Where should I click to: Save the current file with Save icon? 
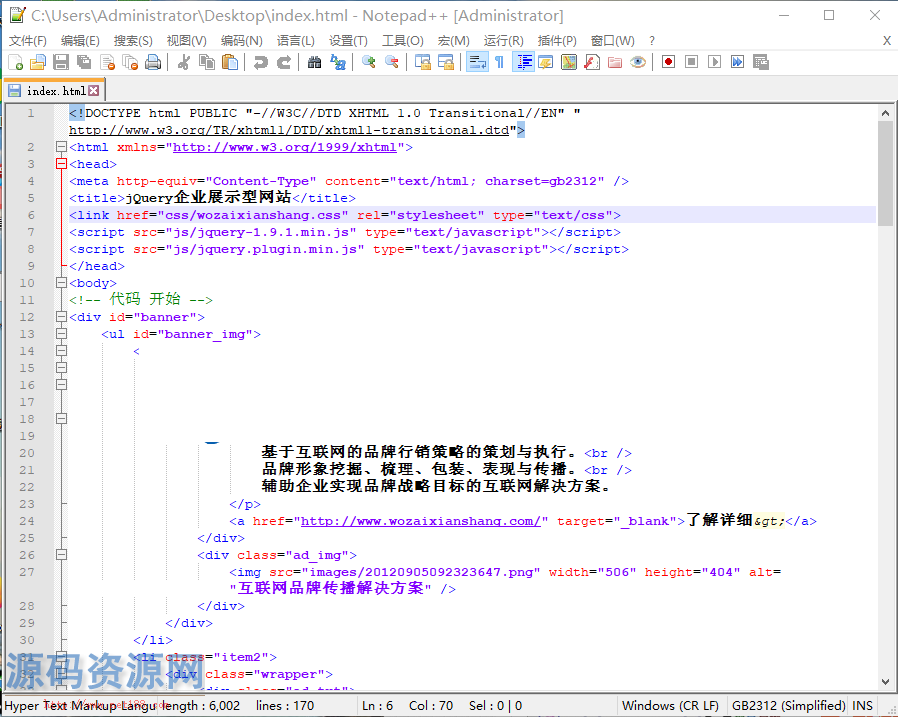click(x=61, y=62)
